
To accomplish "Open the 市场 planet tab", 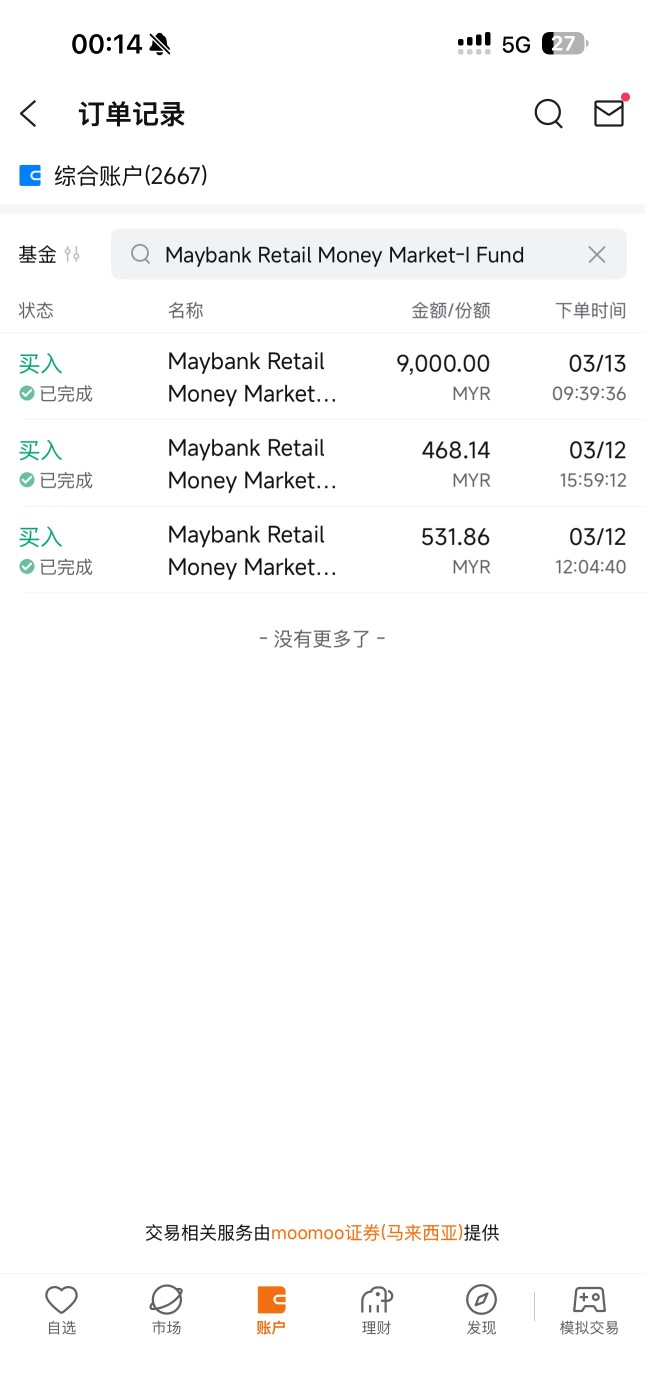I will coord(166,1311).
